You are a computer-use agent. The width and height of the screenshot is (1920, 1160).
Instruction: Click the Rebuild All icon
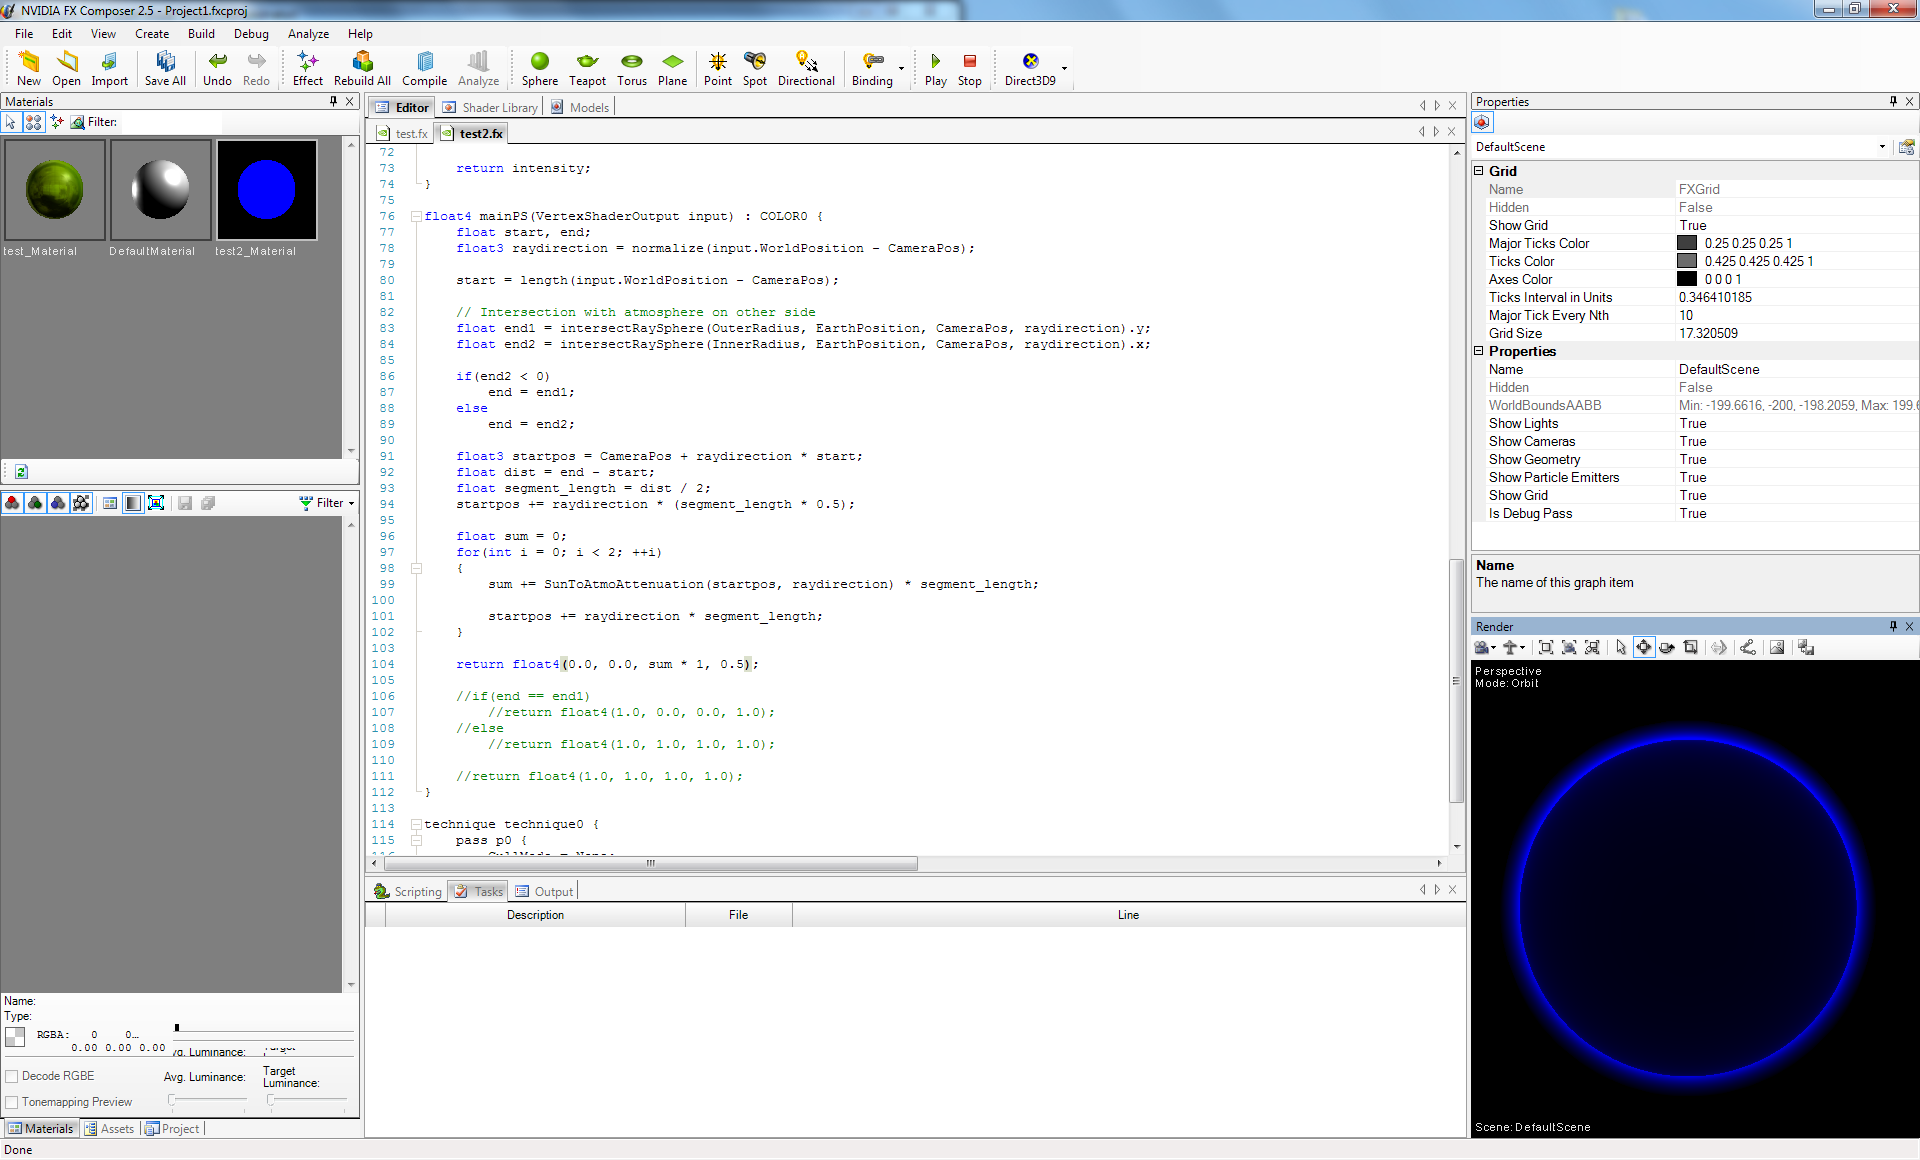click(x=362, y=68)
